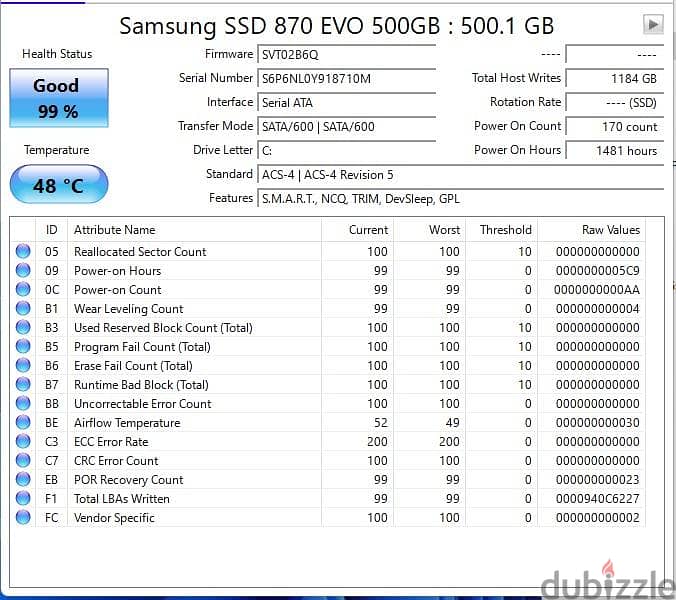Click the Features field listing S.M.A.R.T., NCQ
This screenshot has width=676, height=600.
[x=460, y=199]
